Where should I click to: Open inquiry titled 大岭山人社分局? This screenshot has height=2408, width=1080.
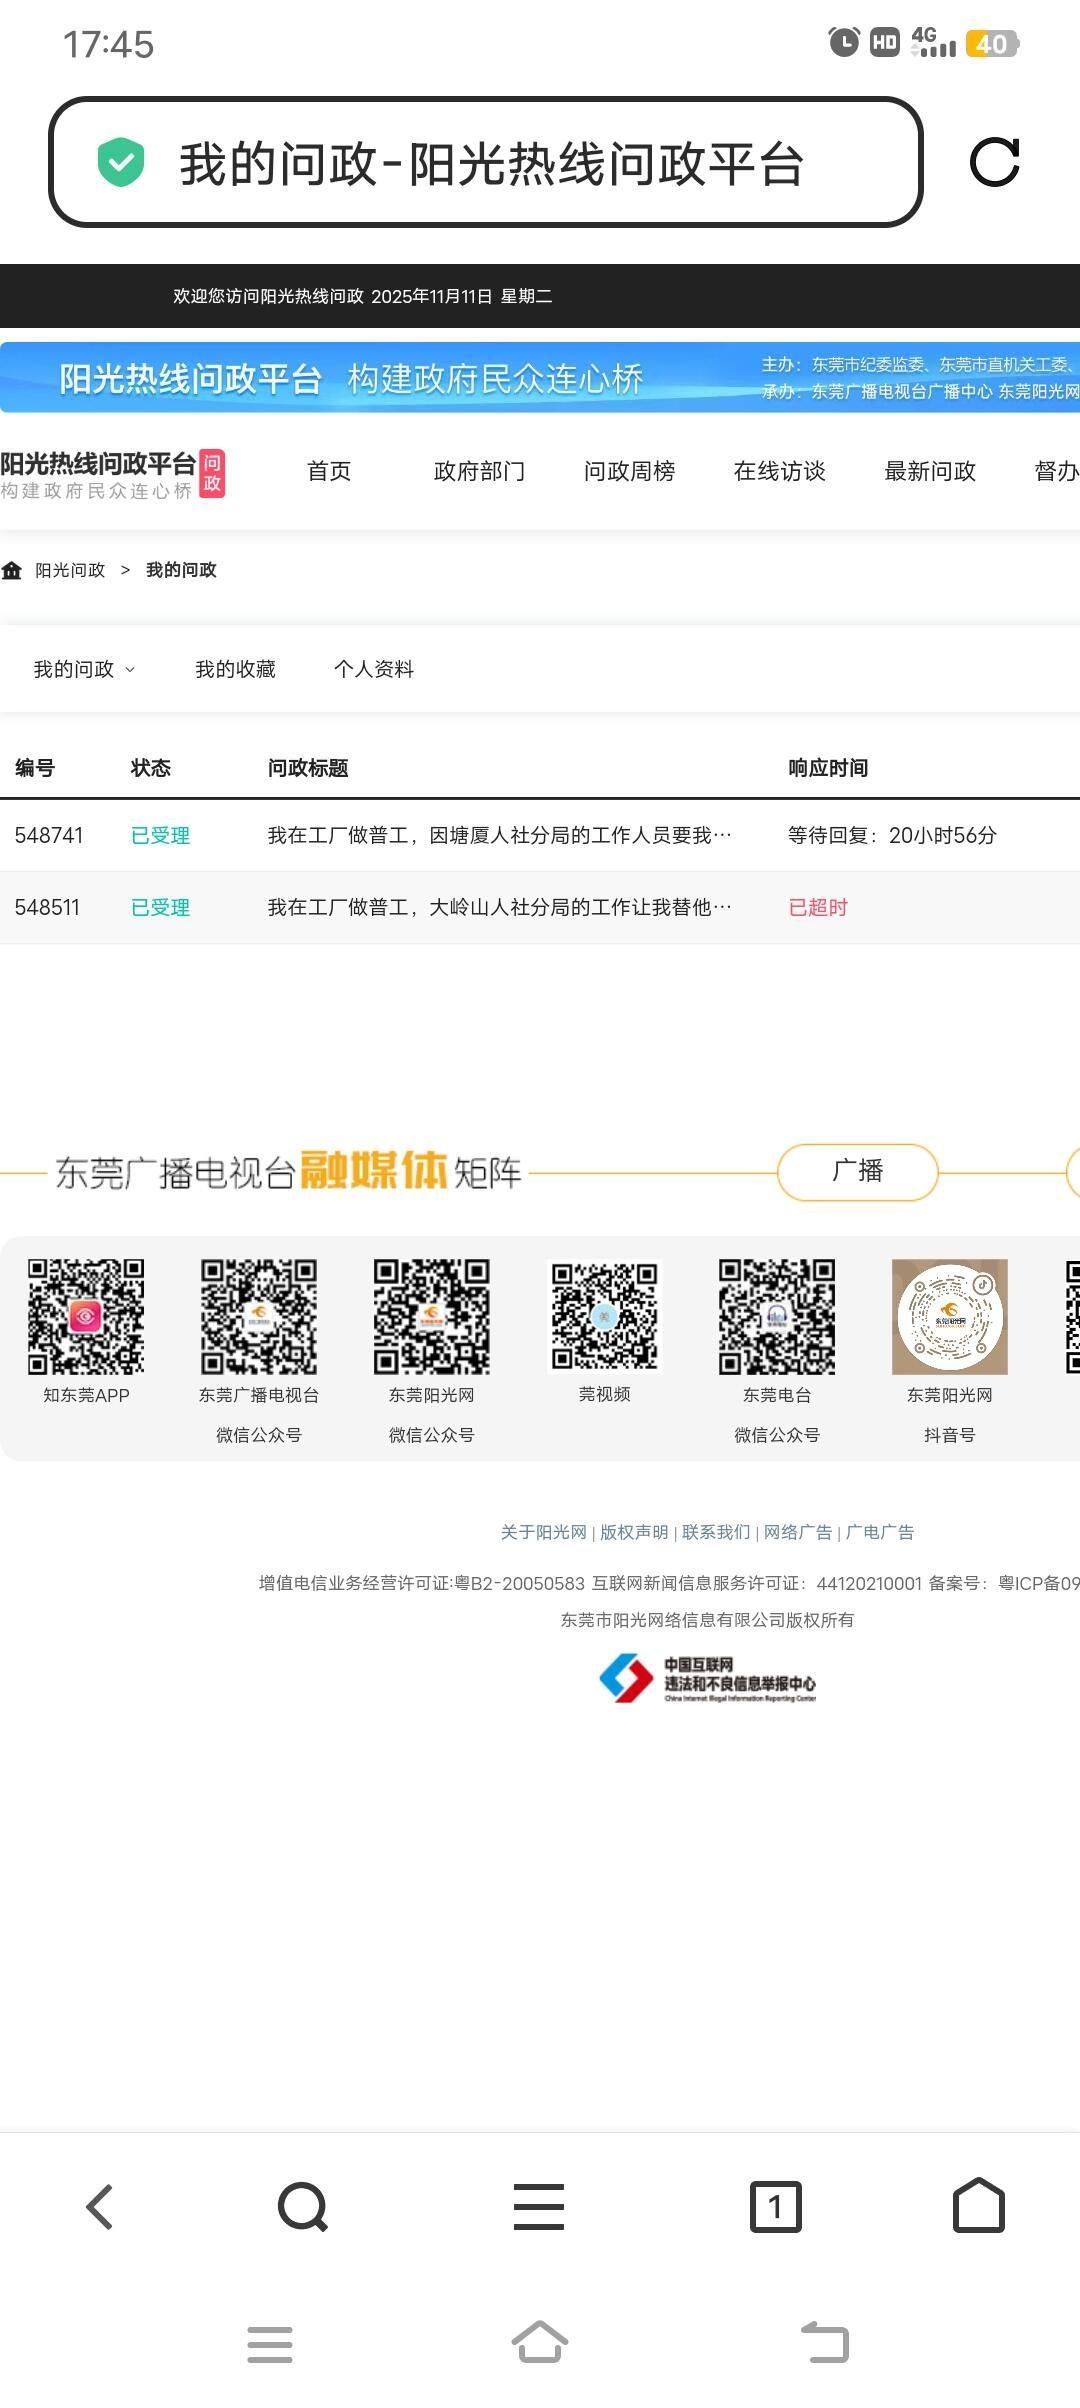click(499, 907)
